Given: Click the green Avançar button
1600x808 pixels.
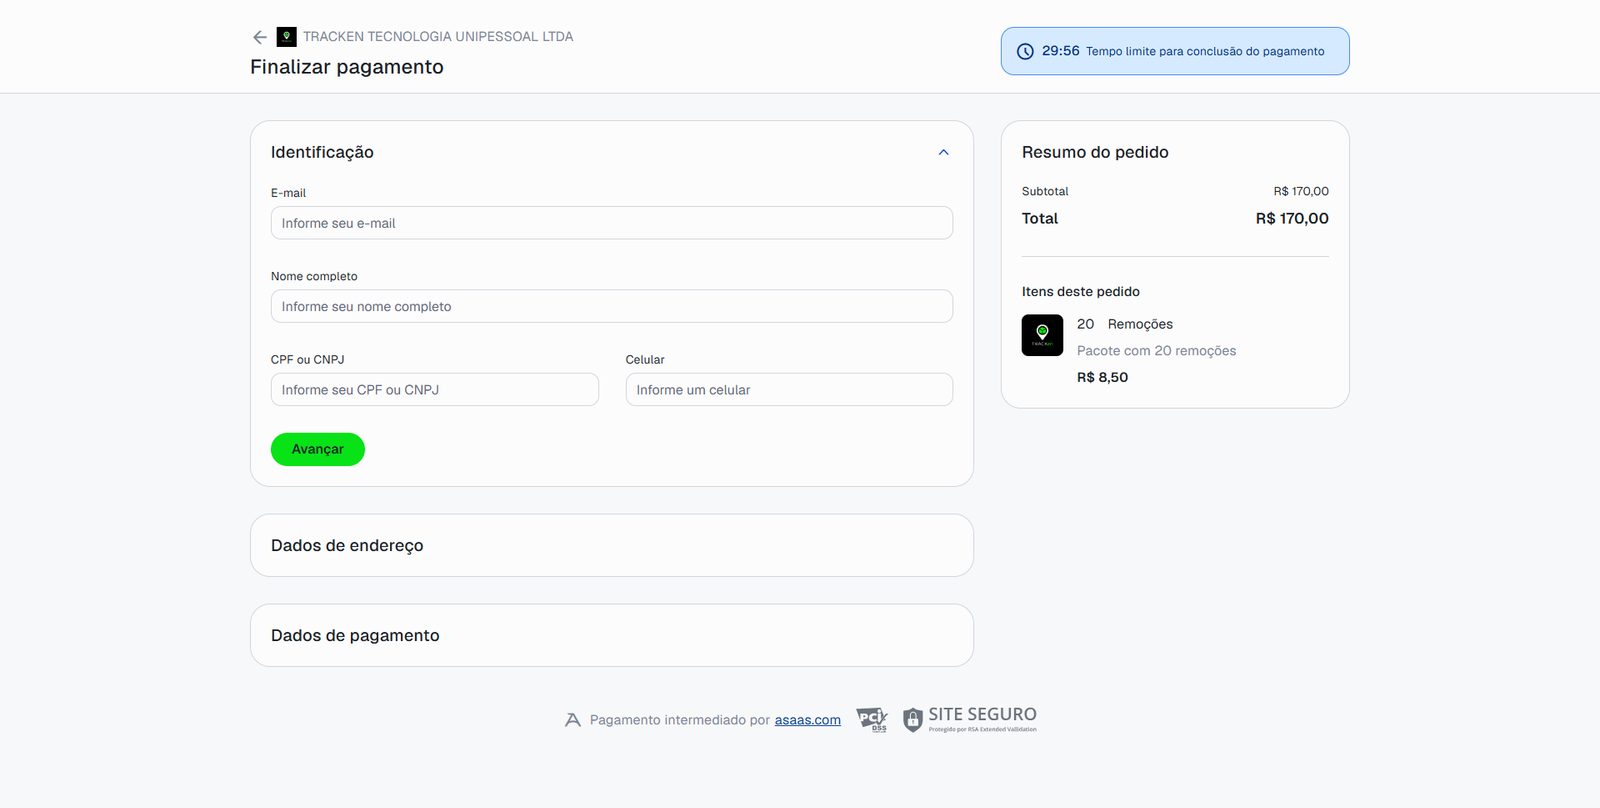Looking at the screenshot, I should (x=318, y=450).
